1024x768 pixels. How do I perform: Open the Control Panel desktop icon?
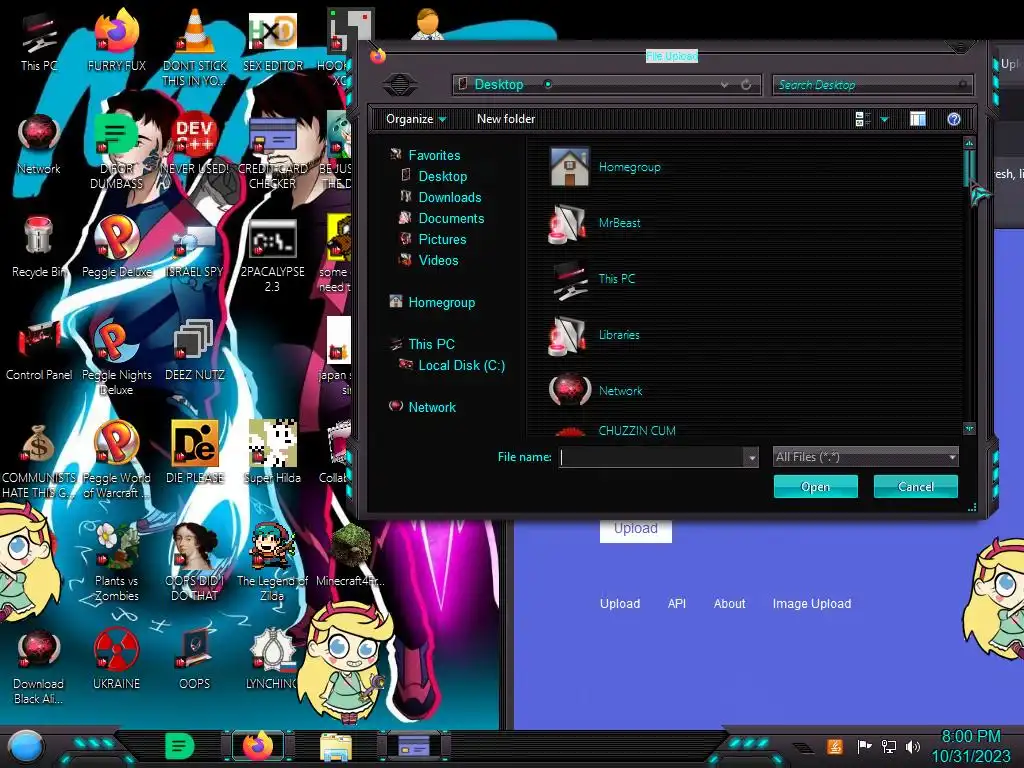39,350
